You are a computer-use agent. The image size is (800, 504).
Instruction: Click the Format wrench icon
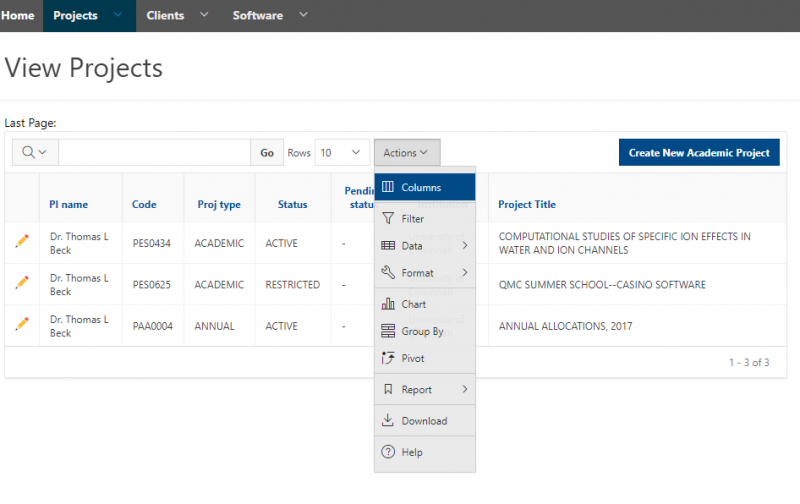coord(388,272)
